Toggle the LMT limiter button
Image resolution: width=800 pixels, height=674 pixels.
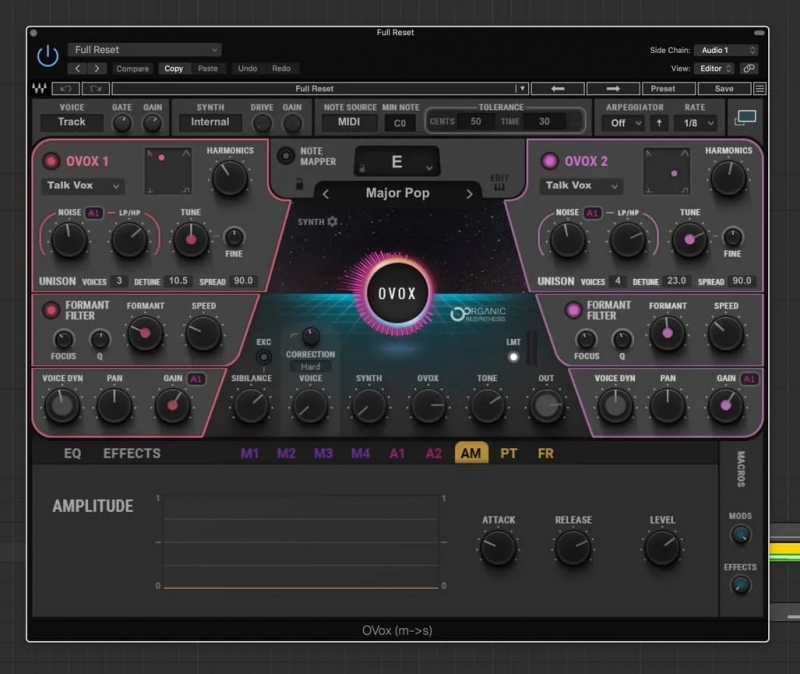click(513, 357)
